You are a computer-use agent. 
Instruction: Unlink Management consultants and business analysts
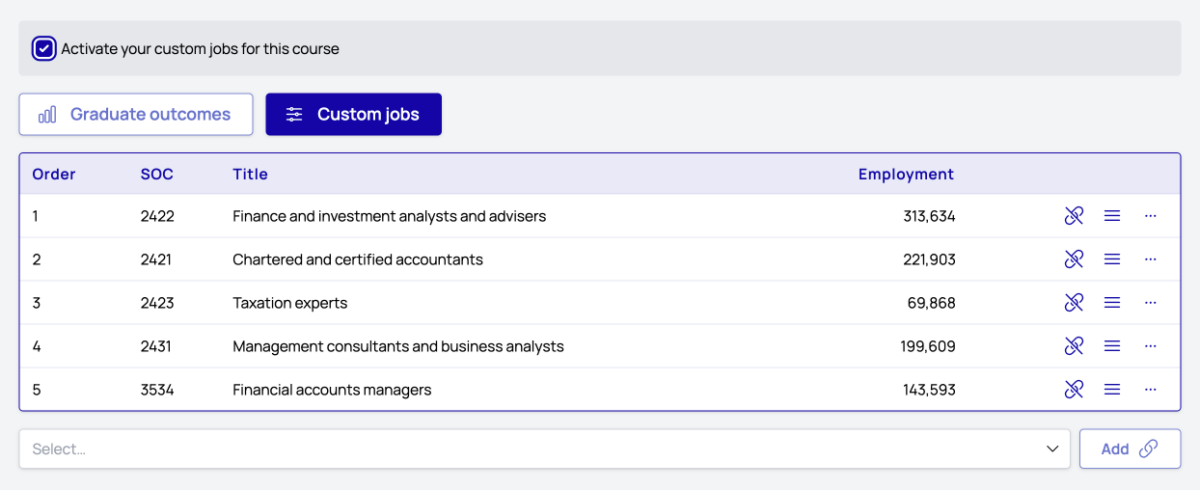click(x=1074, y=346)
